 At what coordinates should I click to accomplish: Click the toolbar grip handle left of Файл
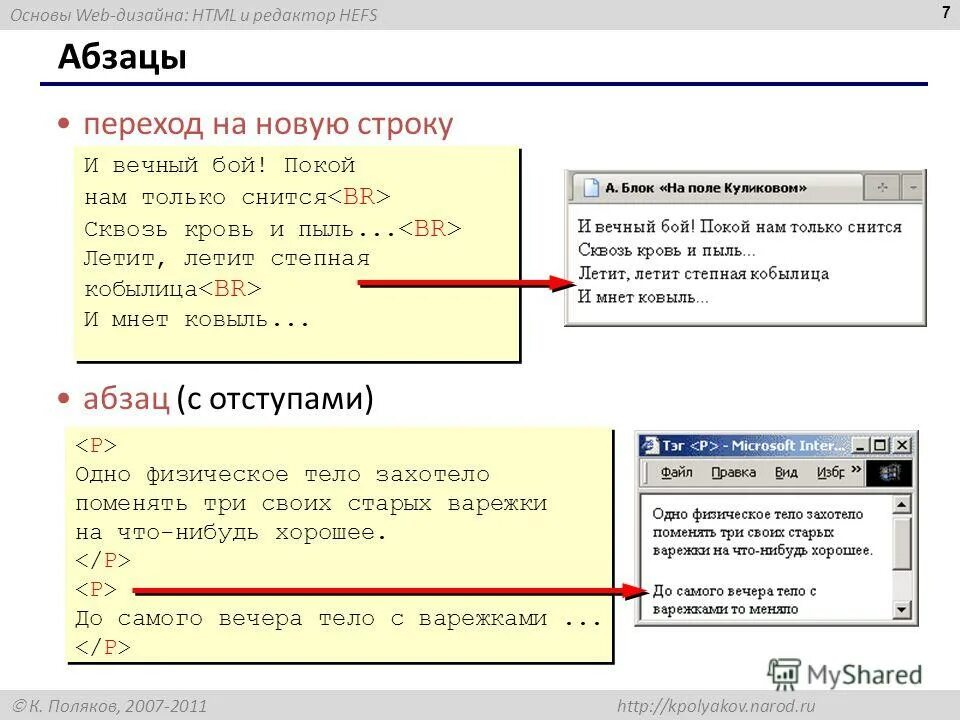pyautogui.click(x=645, y=472)
